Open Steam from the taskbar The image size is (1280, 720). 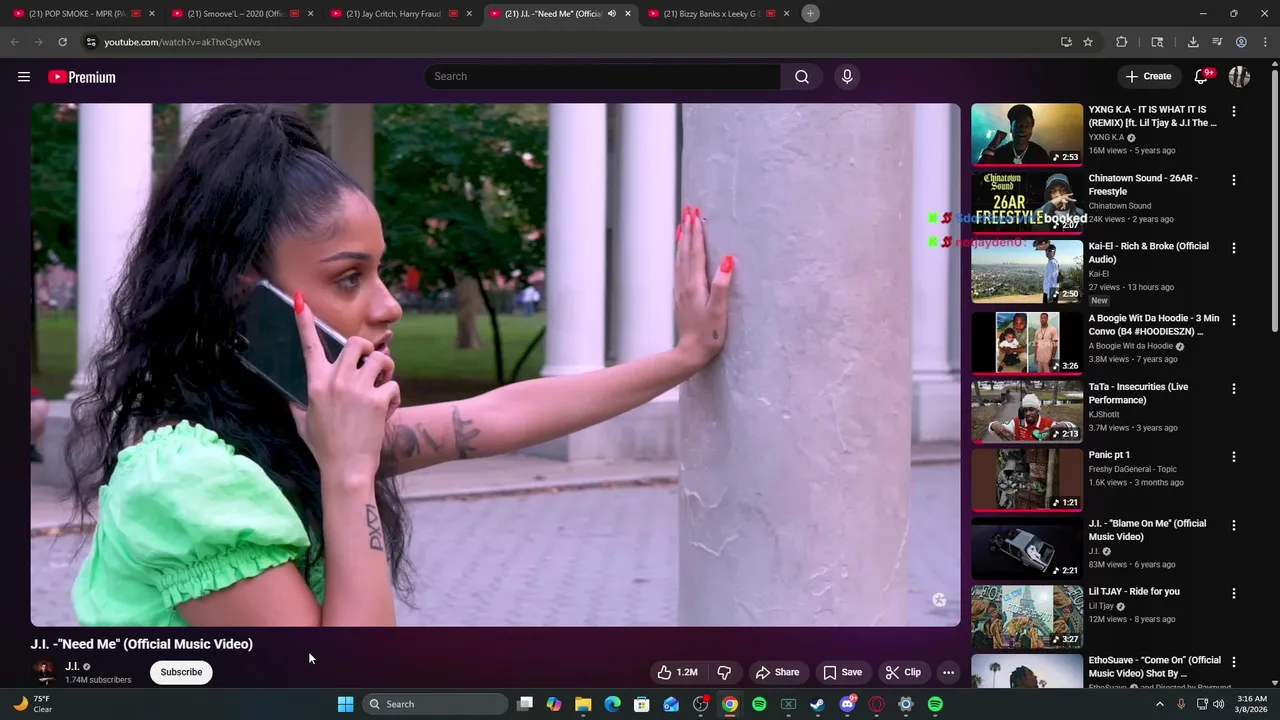[817, 704]
